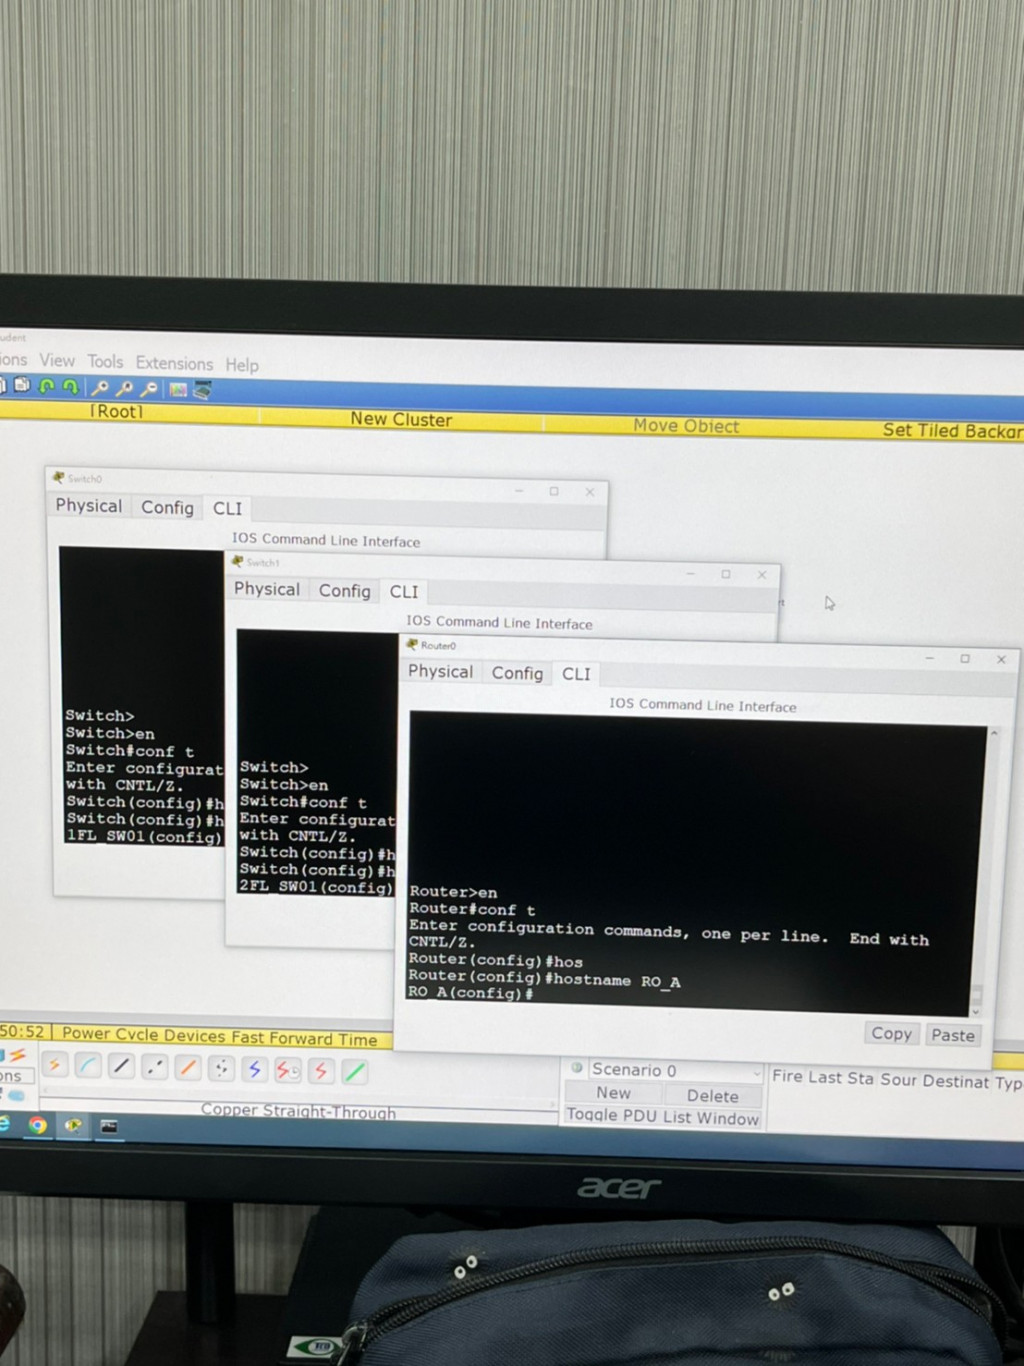Click the Redo arrow in the toolbar
This screenshot has height=1366, width=1024.
[x=70, y=386]
